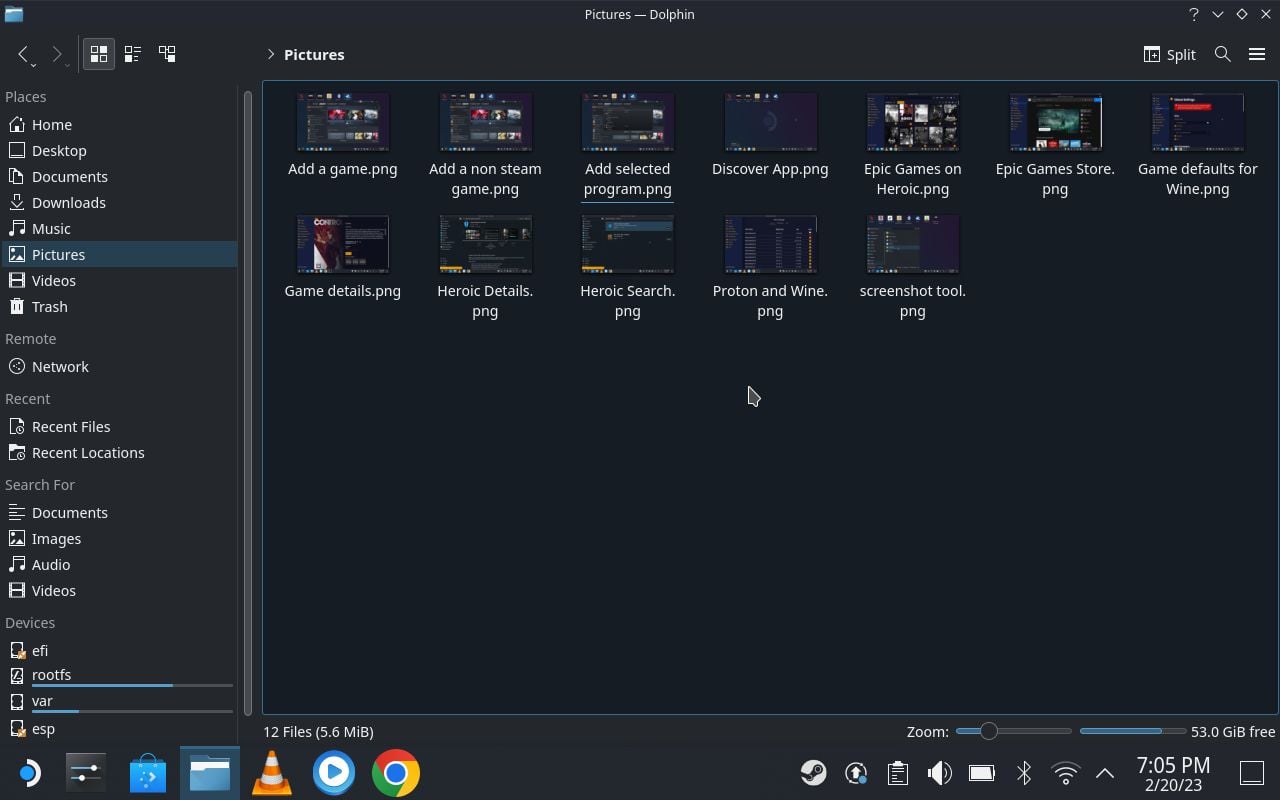The height and width of the screenshot is (800, 1280).
Task: Switch to Compact view mode
Action: point(133,54)
